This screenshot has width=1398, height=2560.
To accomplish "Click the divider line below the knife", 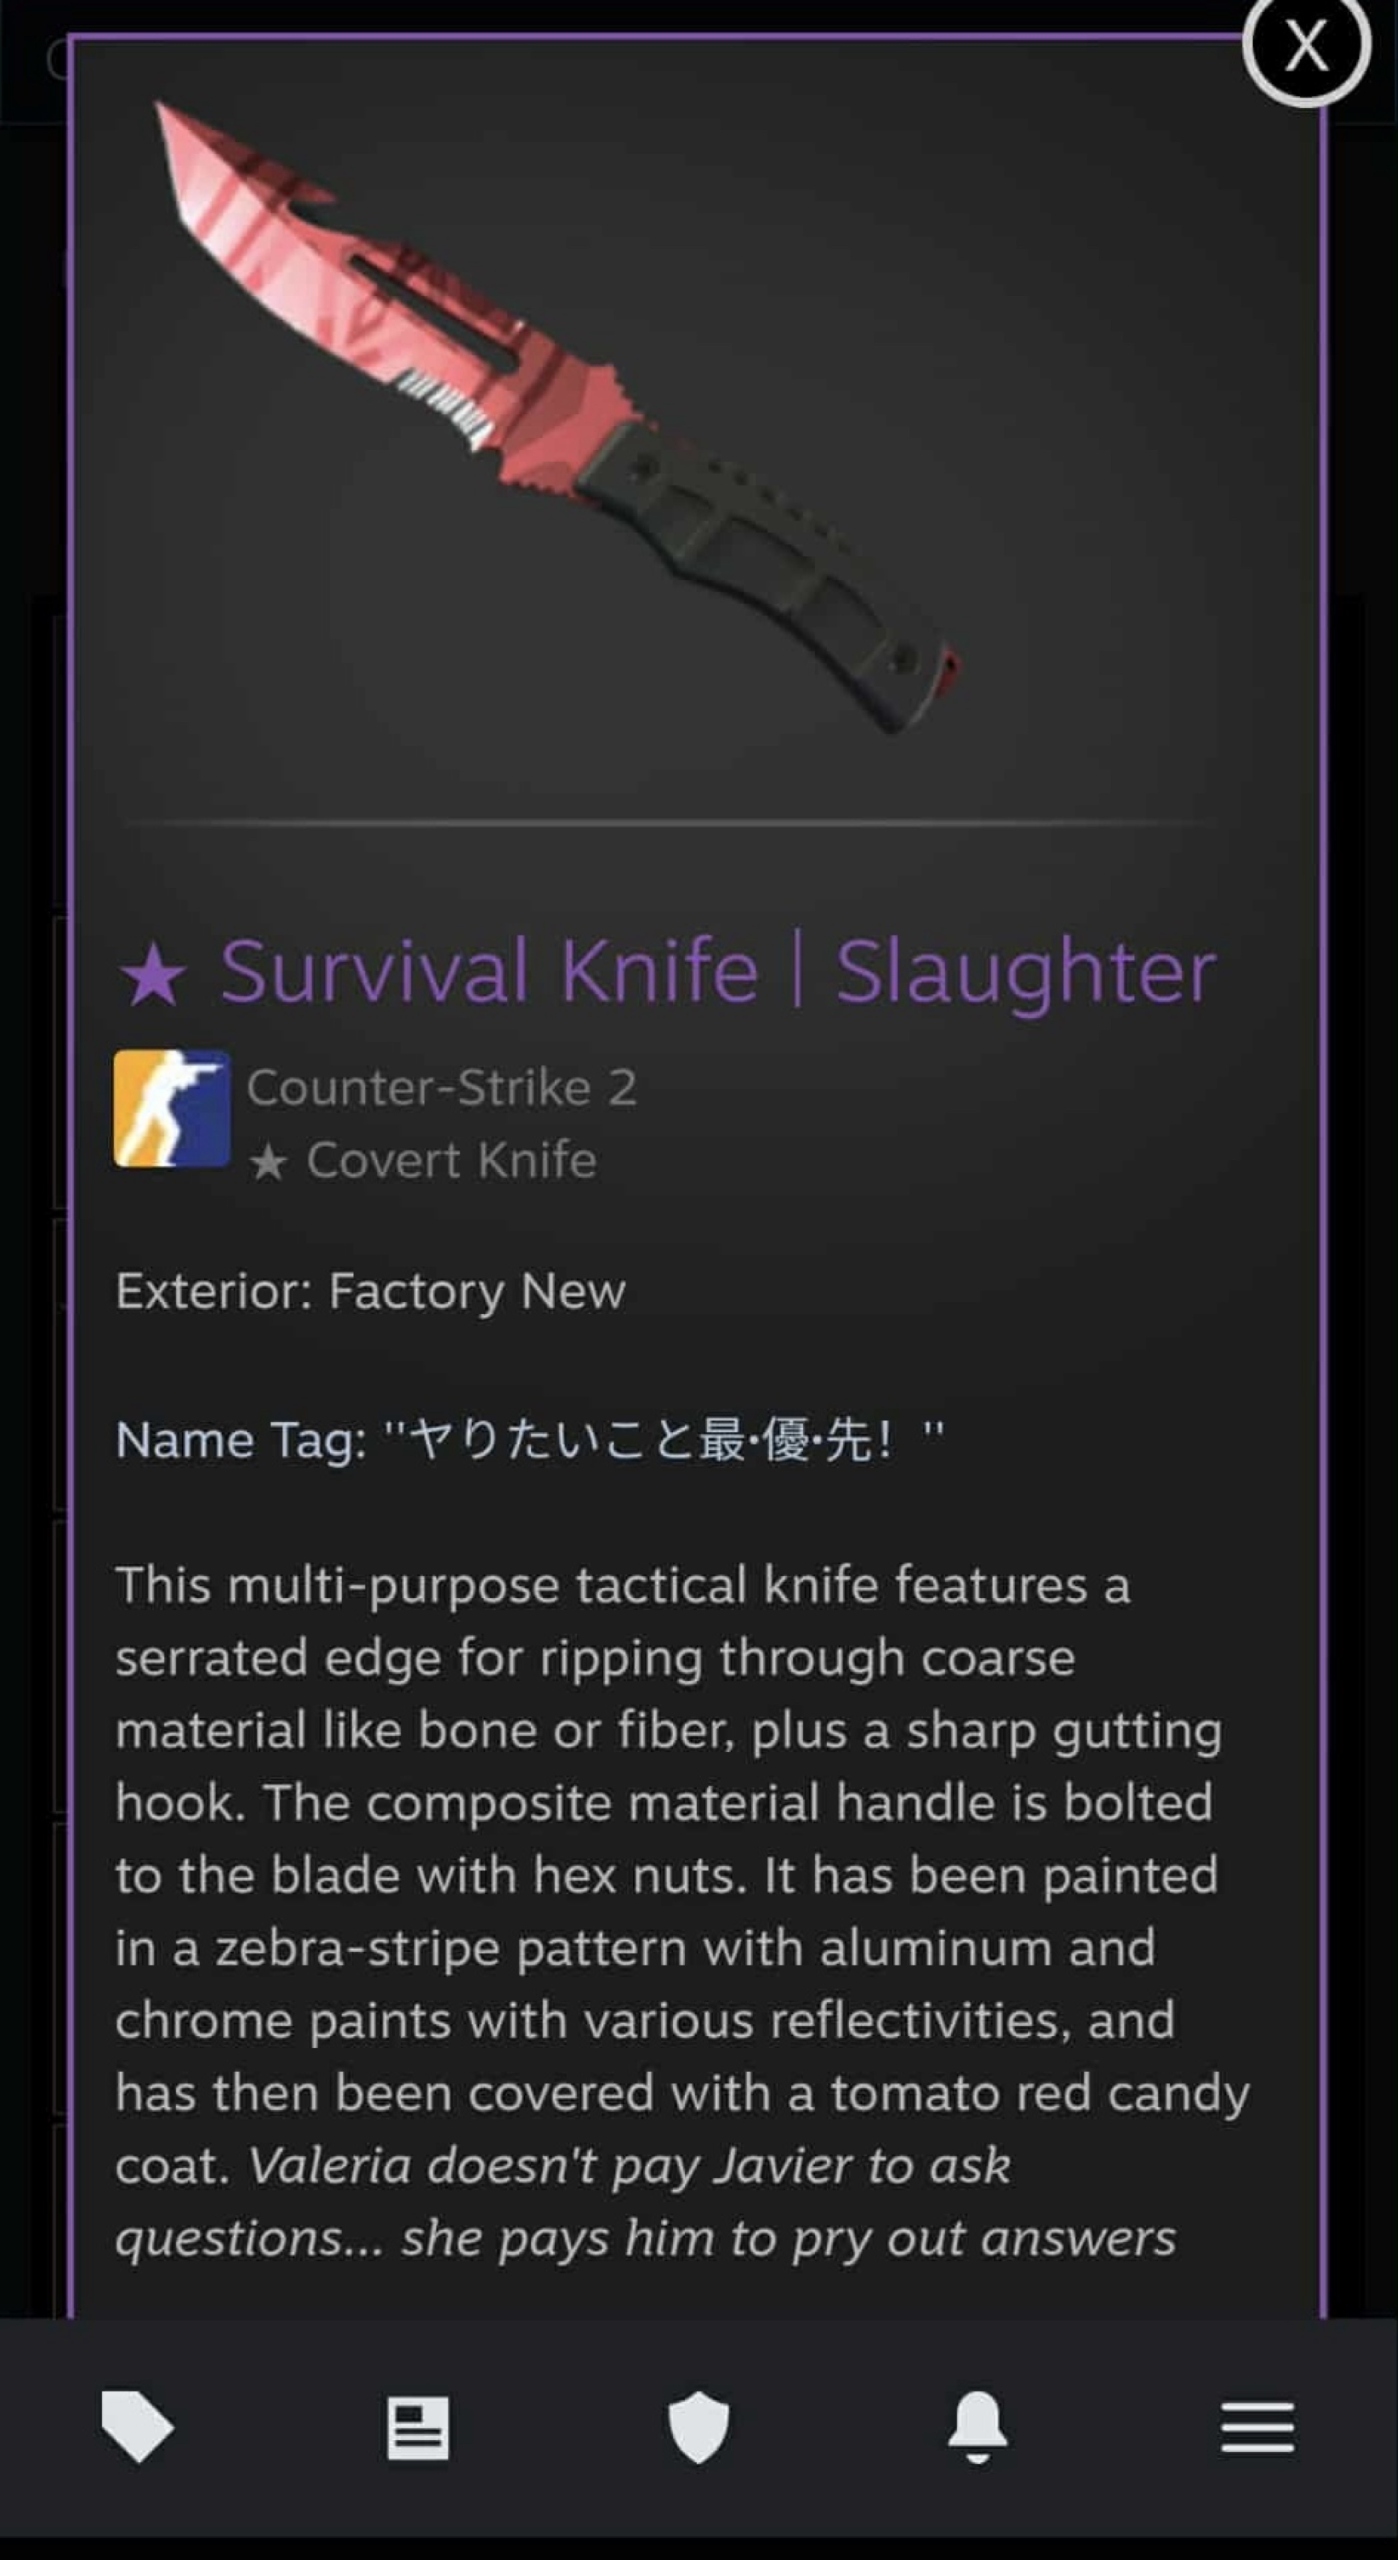I will [667, 822].
